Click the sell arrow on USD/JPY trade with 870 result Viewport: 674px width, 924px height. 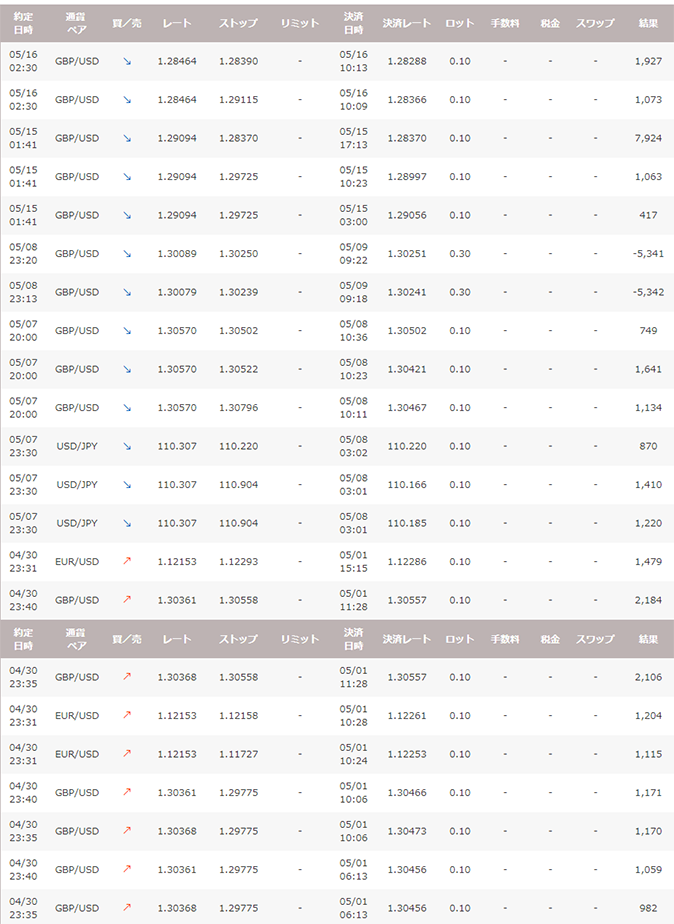127,446
